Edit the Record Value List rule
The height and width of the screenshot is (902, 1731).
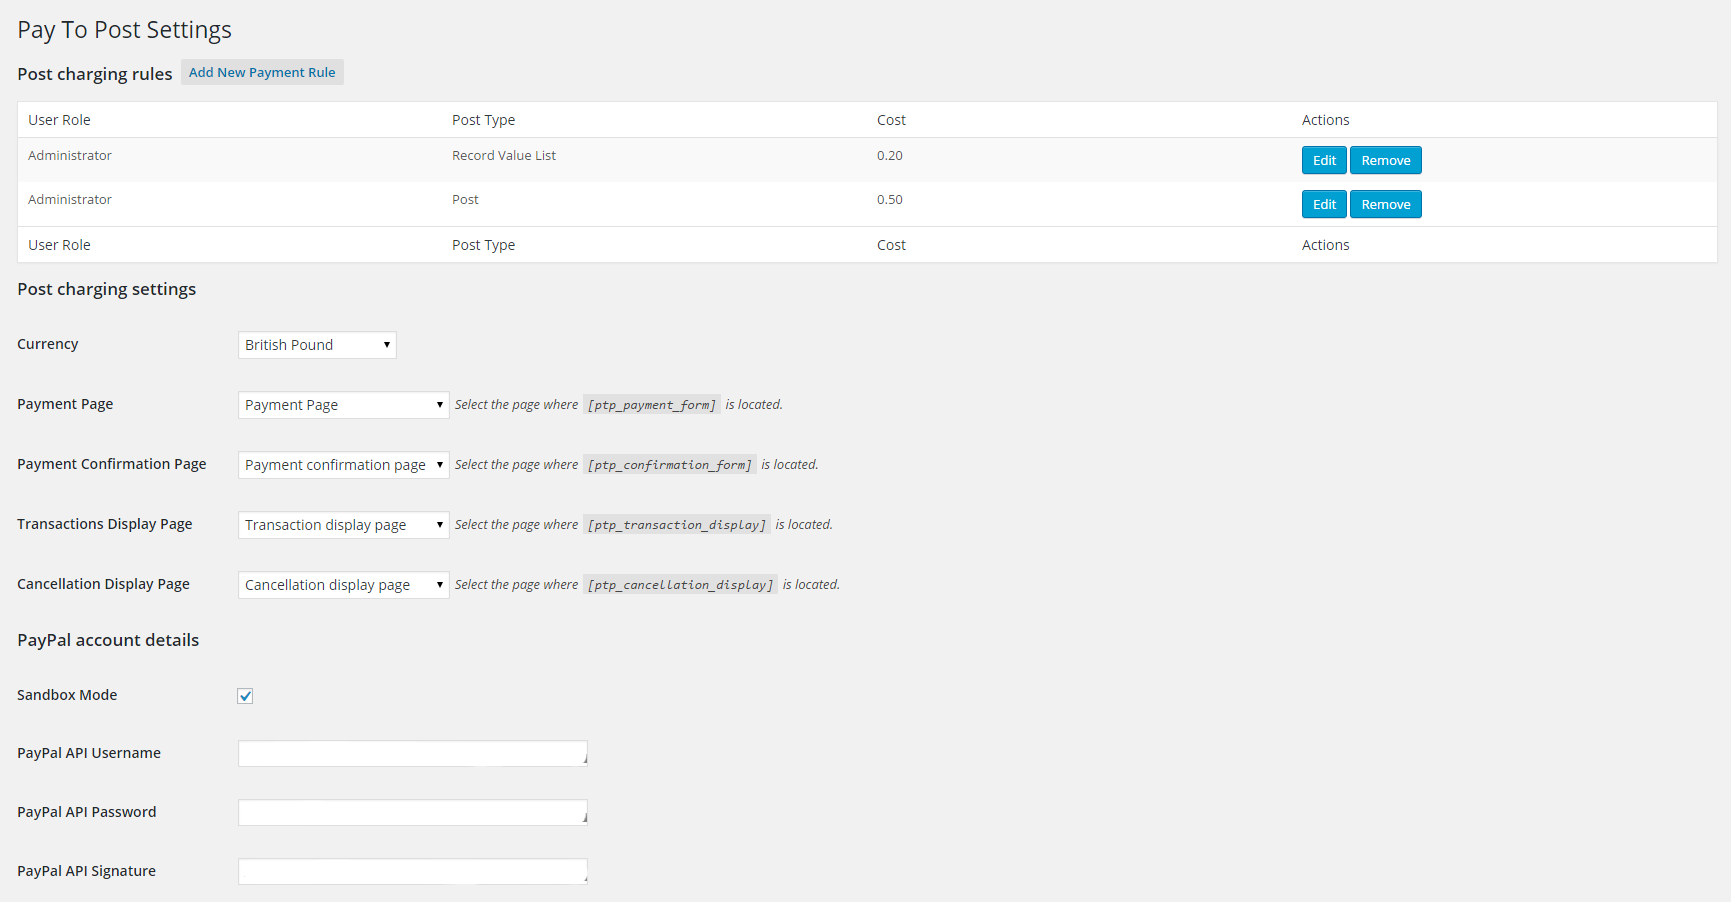1324,160
